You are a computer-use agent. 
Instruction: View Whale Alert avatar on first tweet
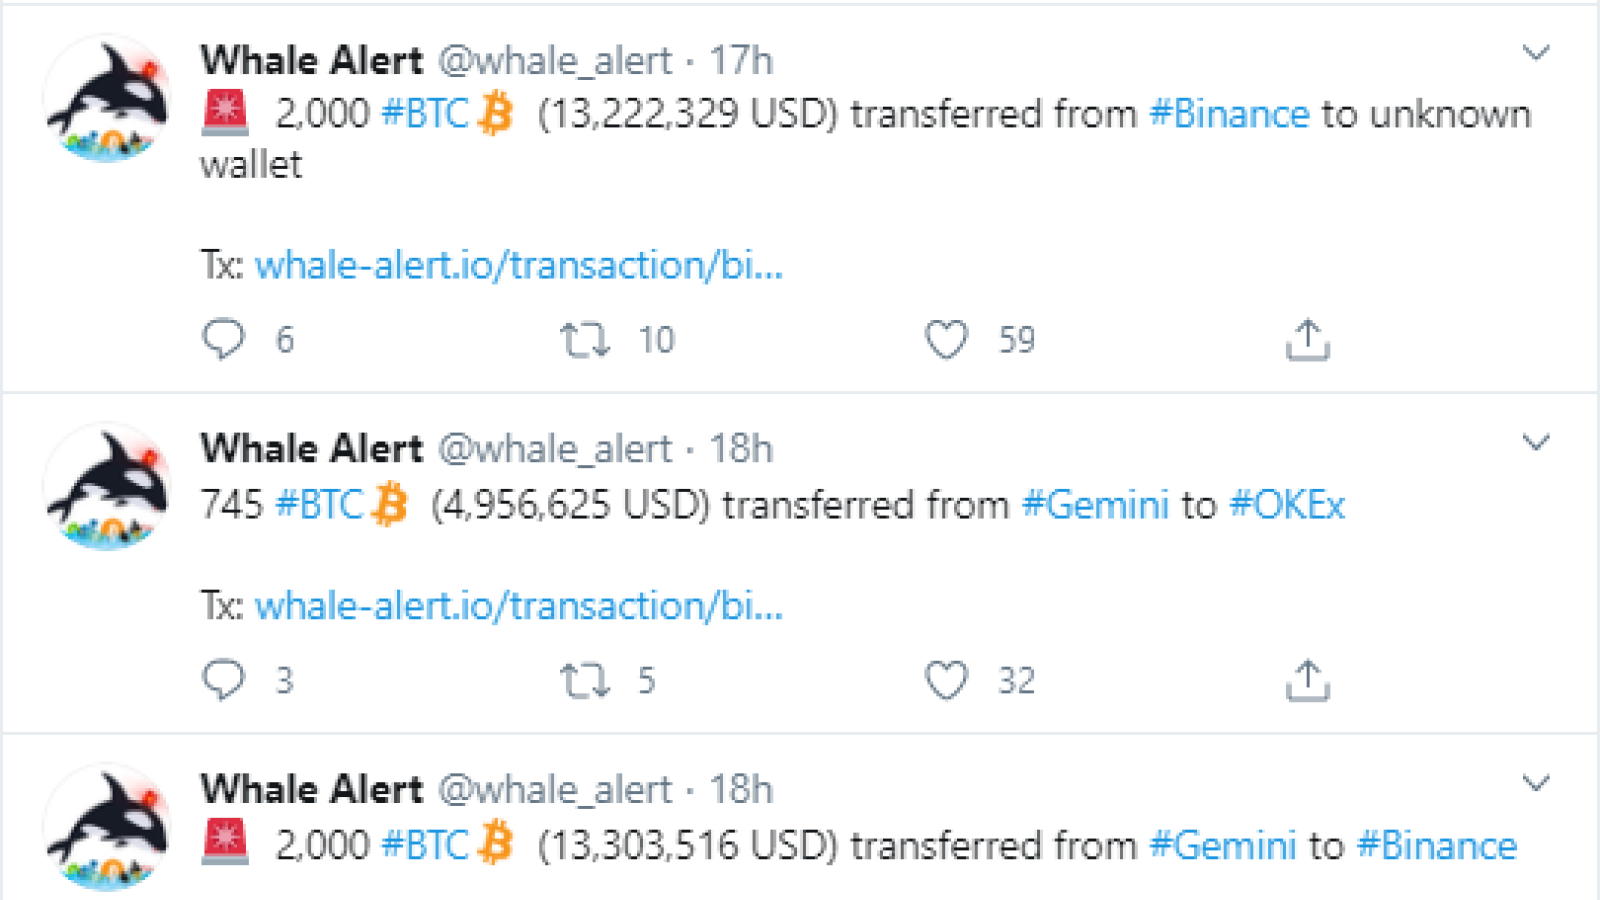107,99
